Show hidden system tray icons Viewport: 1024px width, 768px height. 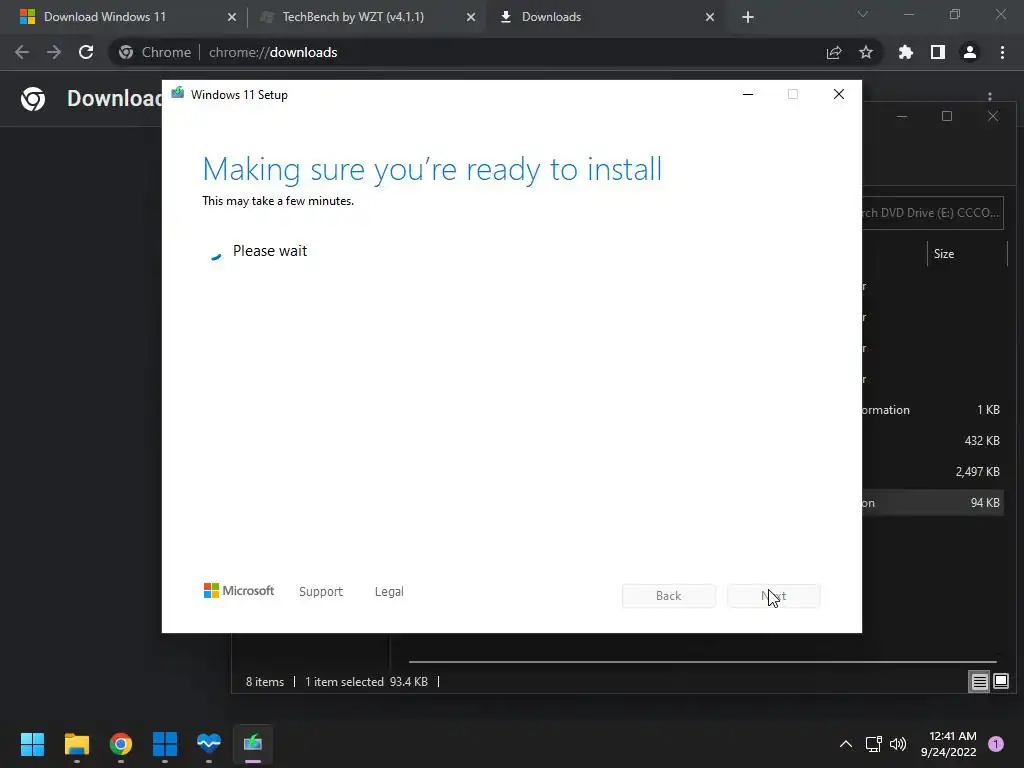[x=846, y=744]
